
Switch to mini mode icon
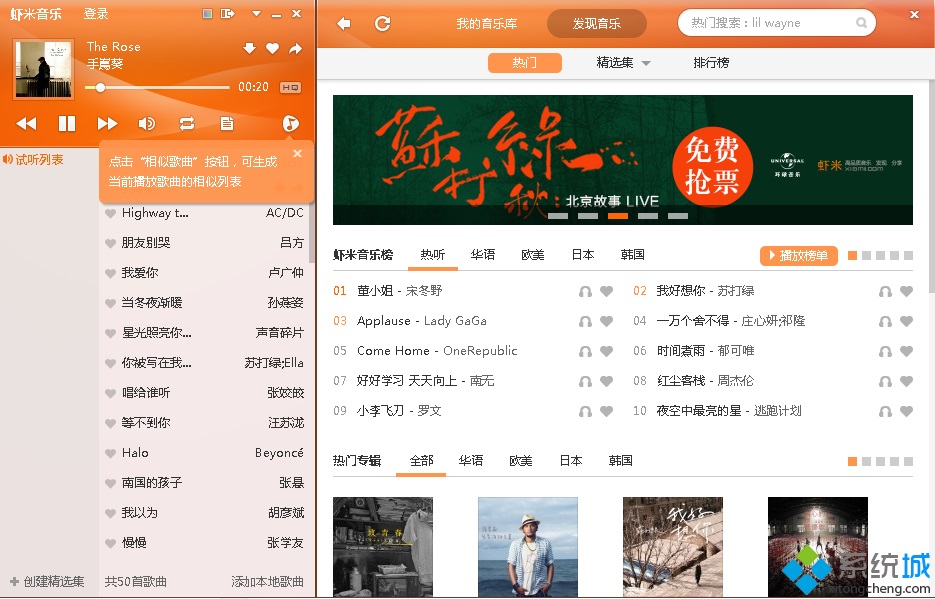point(227,13)
